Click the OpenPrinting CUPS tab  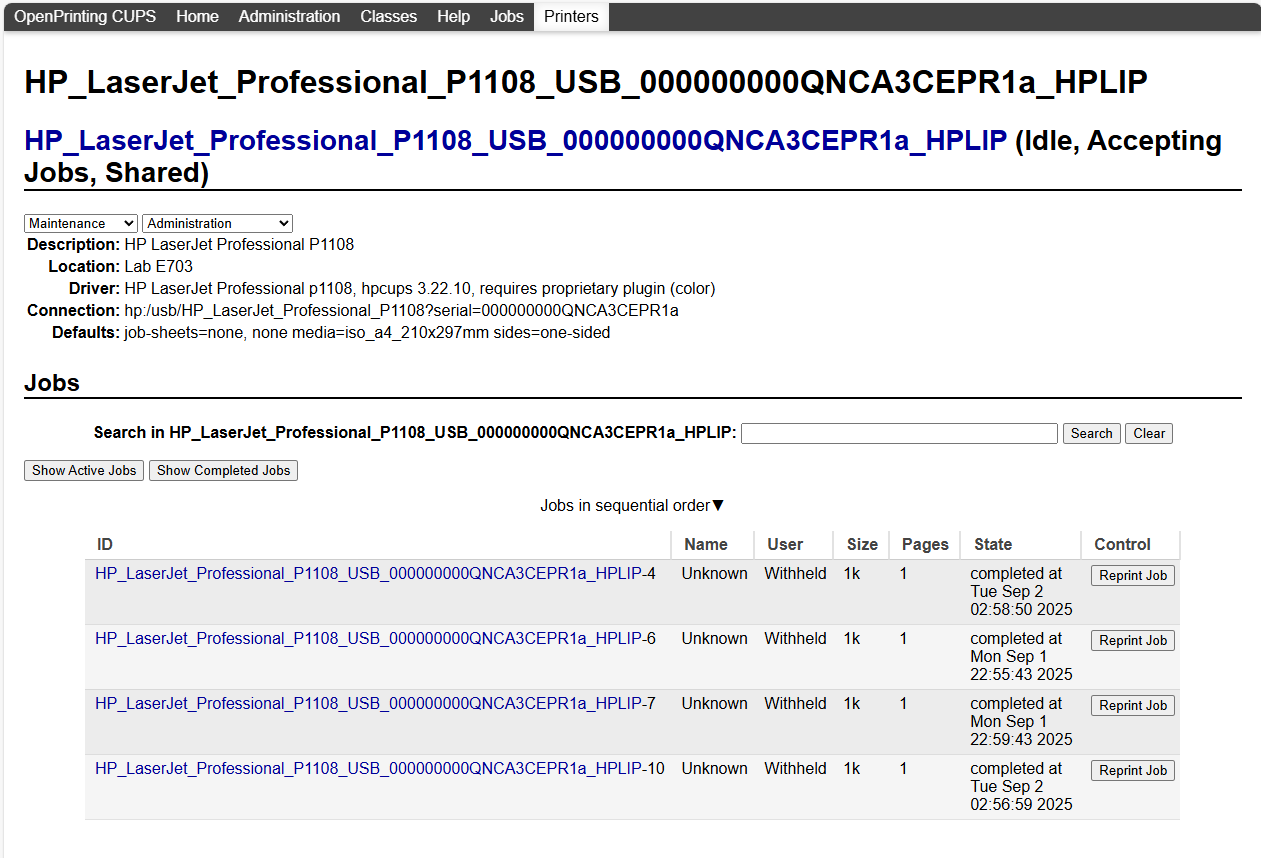(x=85, y=17)
